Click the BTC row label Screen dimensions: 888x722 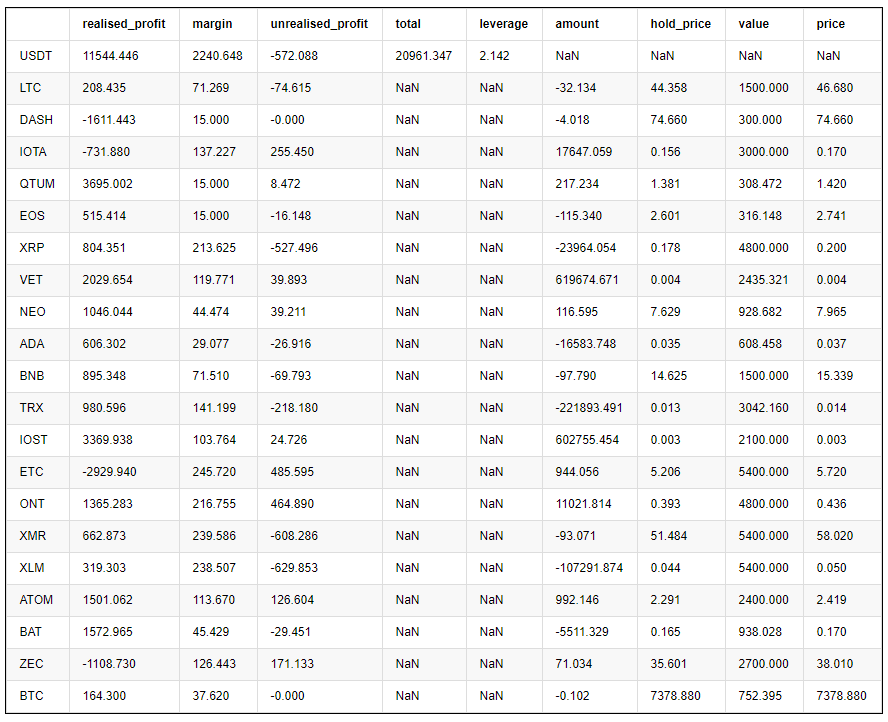[33, 696]
